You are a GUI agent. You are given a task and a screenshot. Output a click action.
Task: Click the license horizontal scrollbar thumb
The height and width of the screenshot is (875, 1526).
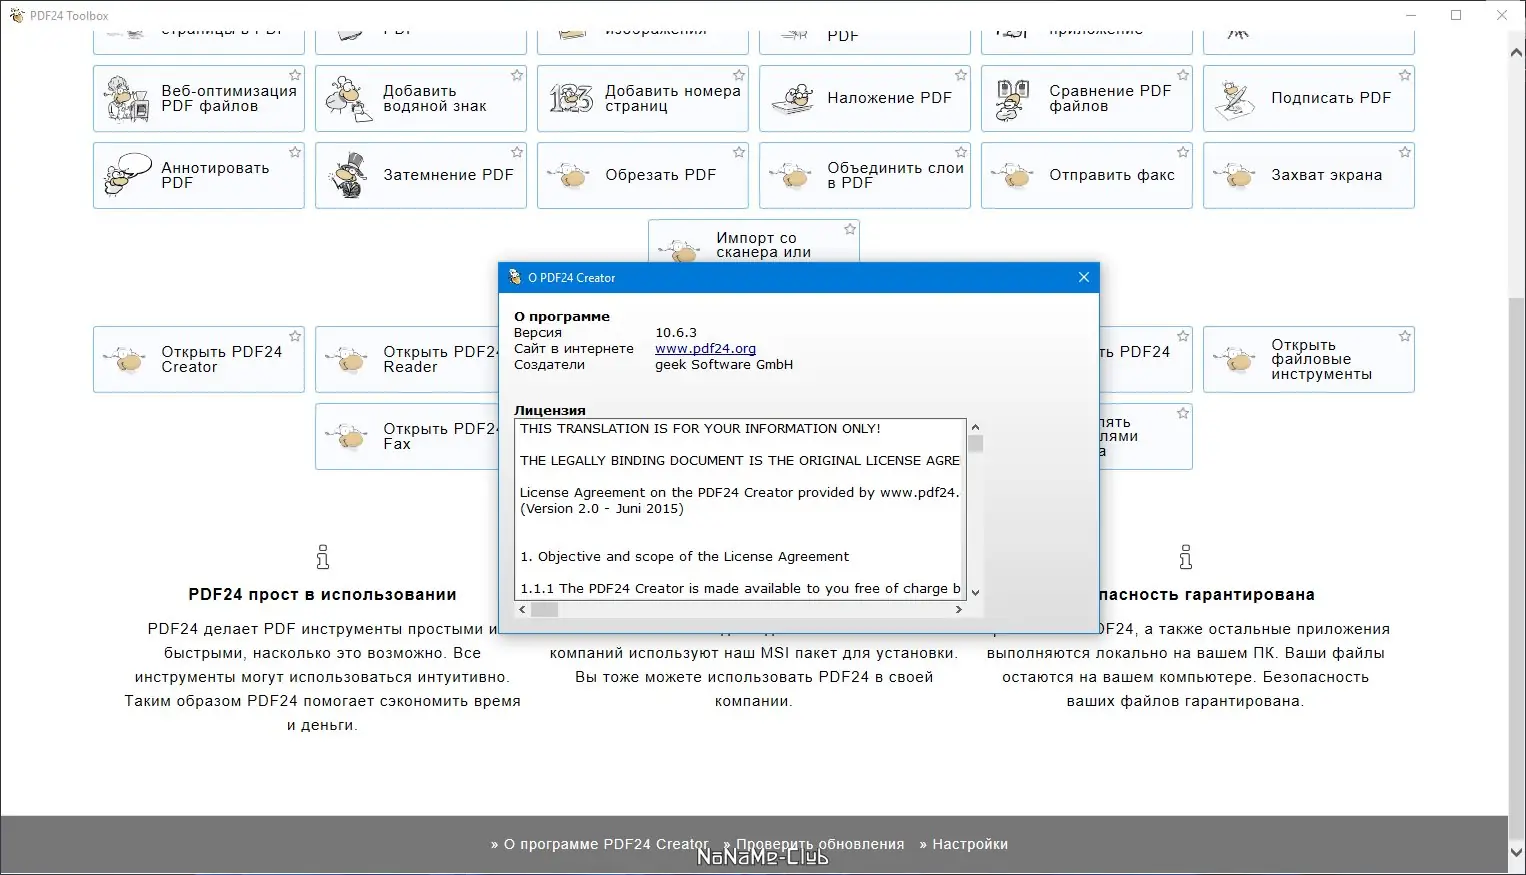pyautogui.click(x=544, y=609)
